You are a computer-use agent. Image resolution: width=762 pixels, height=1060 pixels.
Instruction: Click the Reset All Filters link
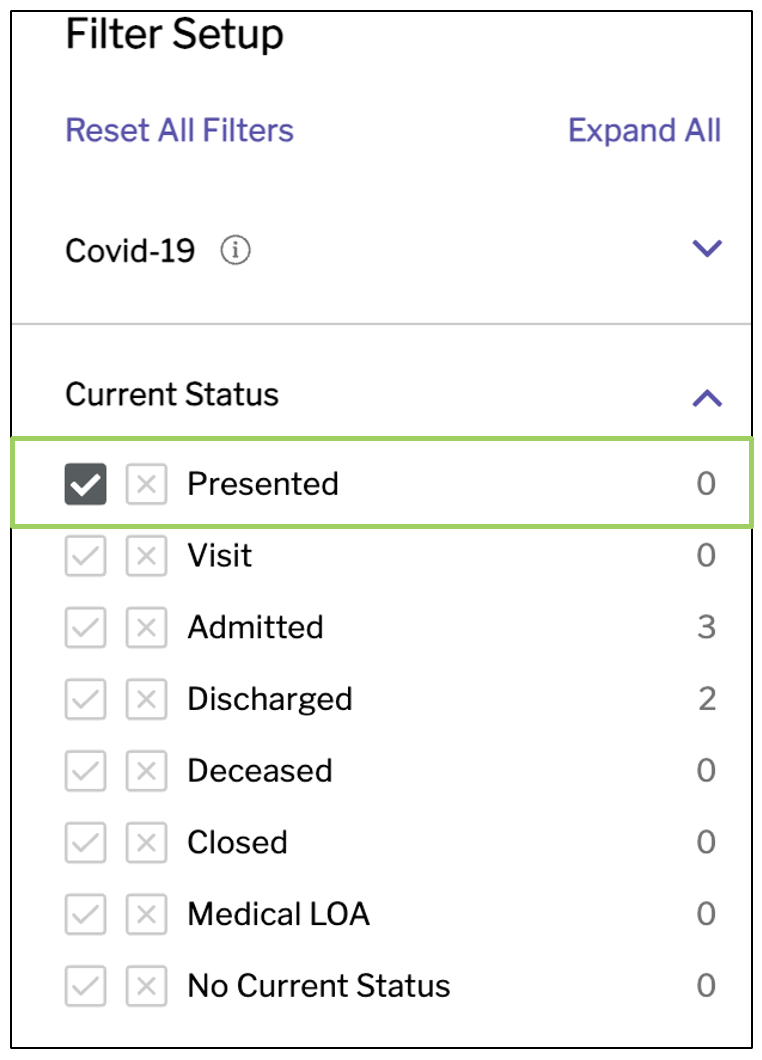click(x=179, y=130)
